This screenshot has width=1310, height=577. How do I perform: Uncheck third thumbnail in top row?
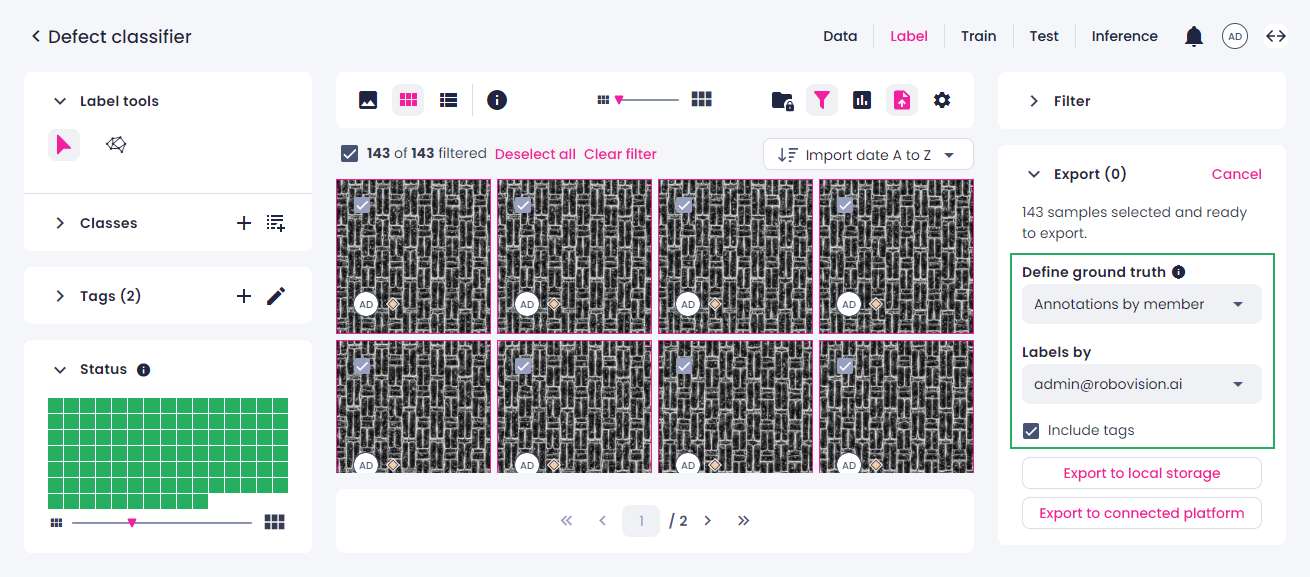pyautogui.click(x=684, y=205)
